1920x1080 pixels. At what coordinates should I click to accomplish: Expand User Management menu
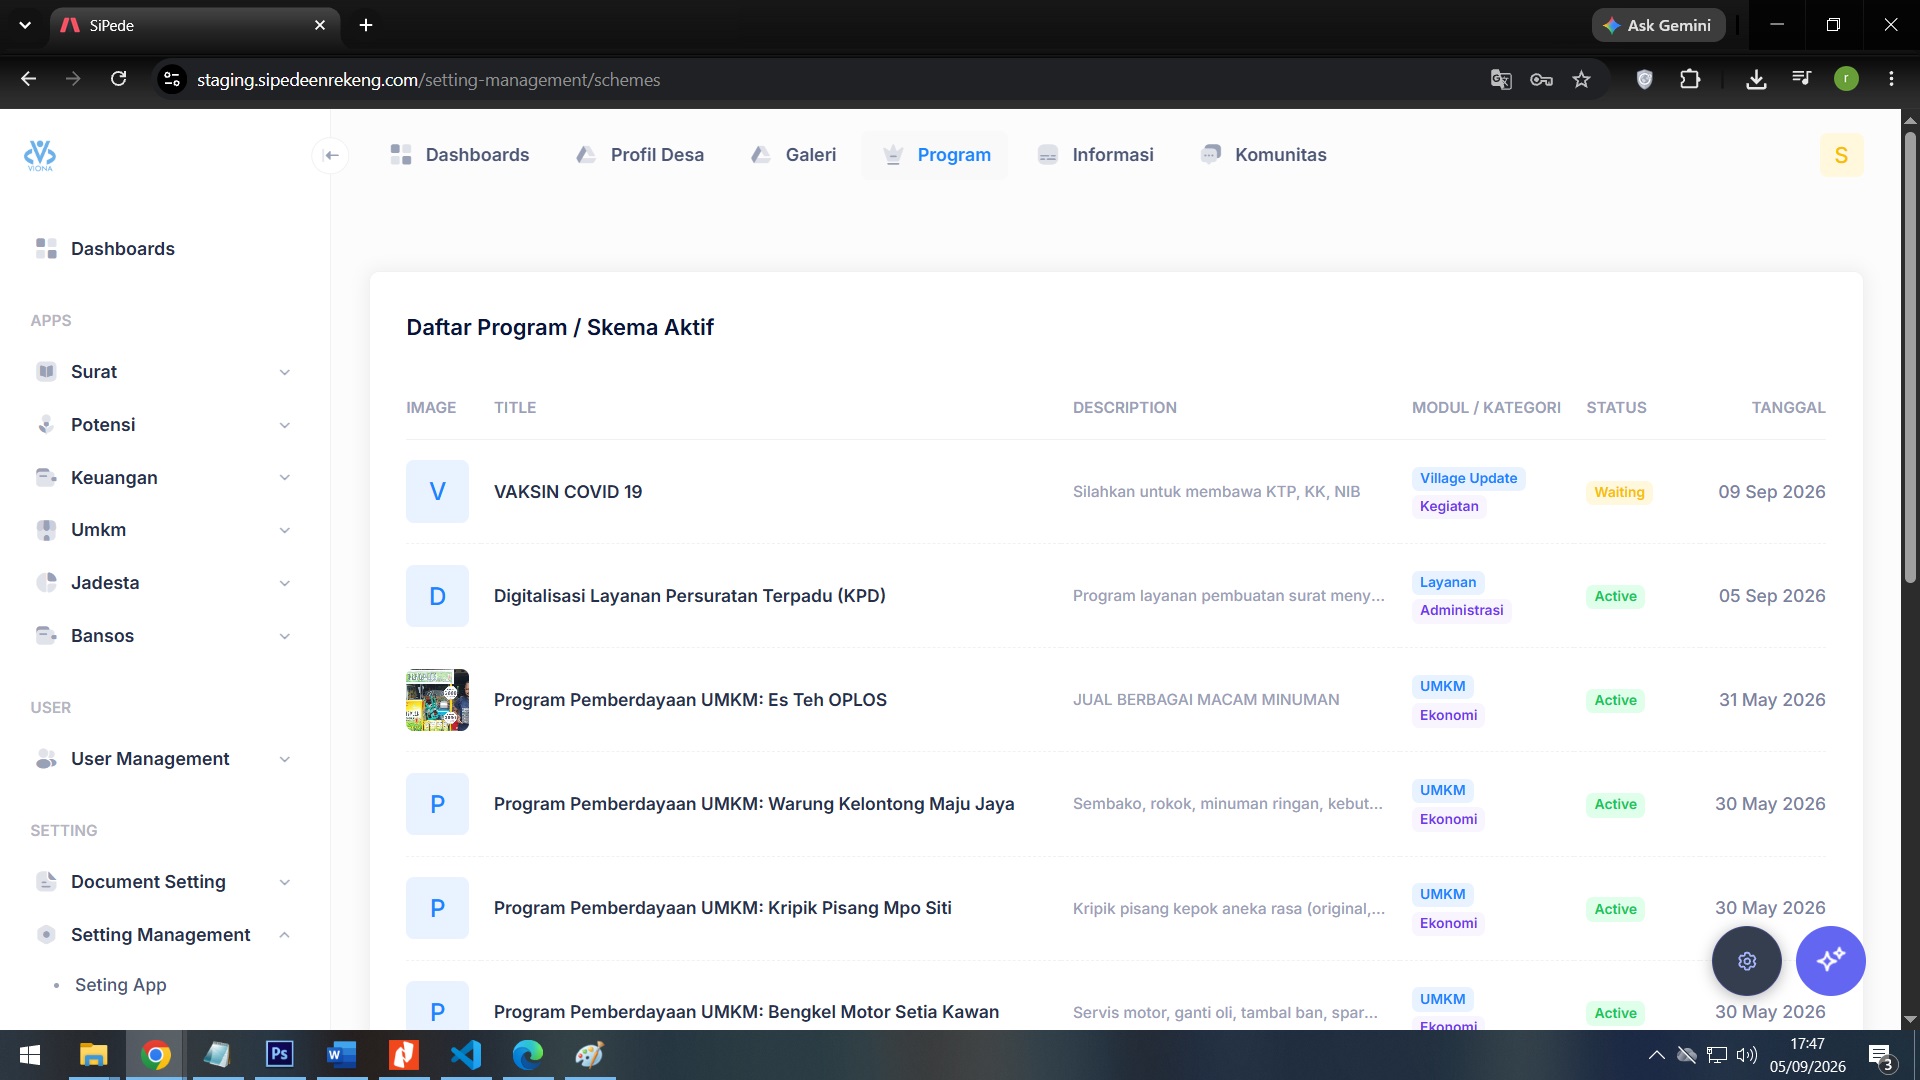pos(163,759)
